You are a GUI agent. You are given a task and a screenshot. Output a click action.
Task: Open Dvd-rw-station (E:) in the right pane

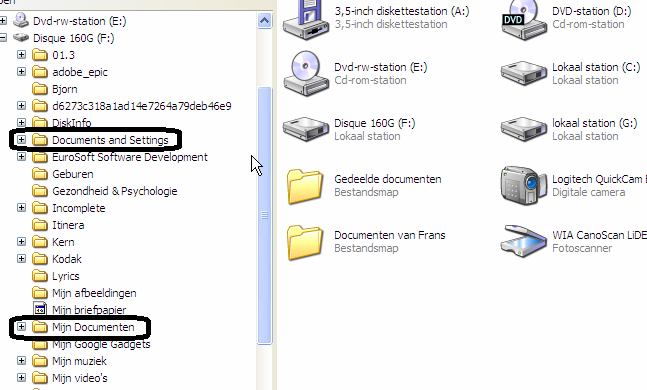click(x=306, y=73)
